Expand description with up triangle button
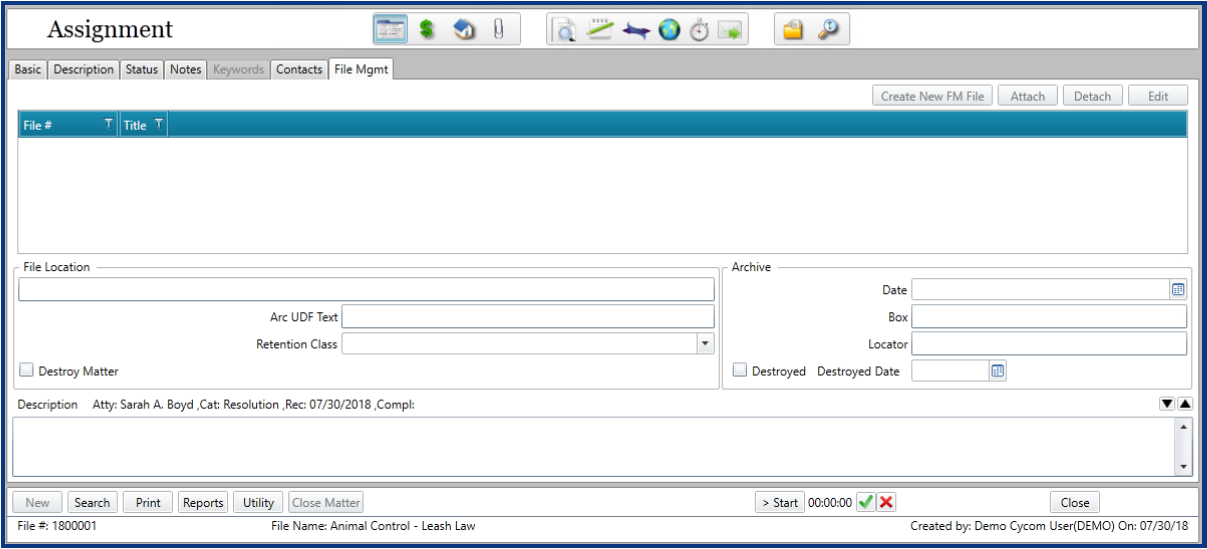Screen dimensions: 1207x549 click(1184, 404)
